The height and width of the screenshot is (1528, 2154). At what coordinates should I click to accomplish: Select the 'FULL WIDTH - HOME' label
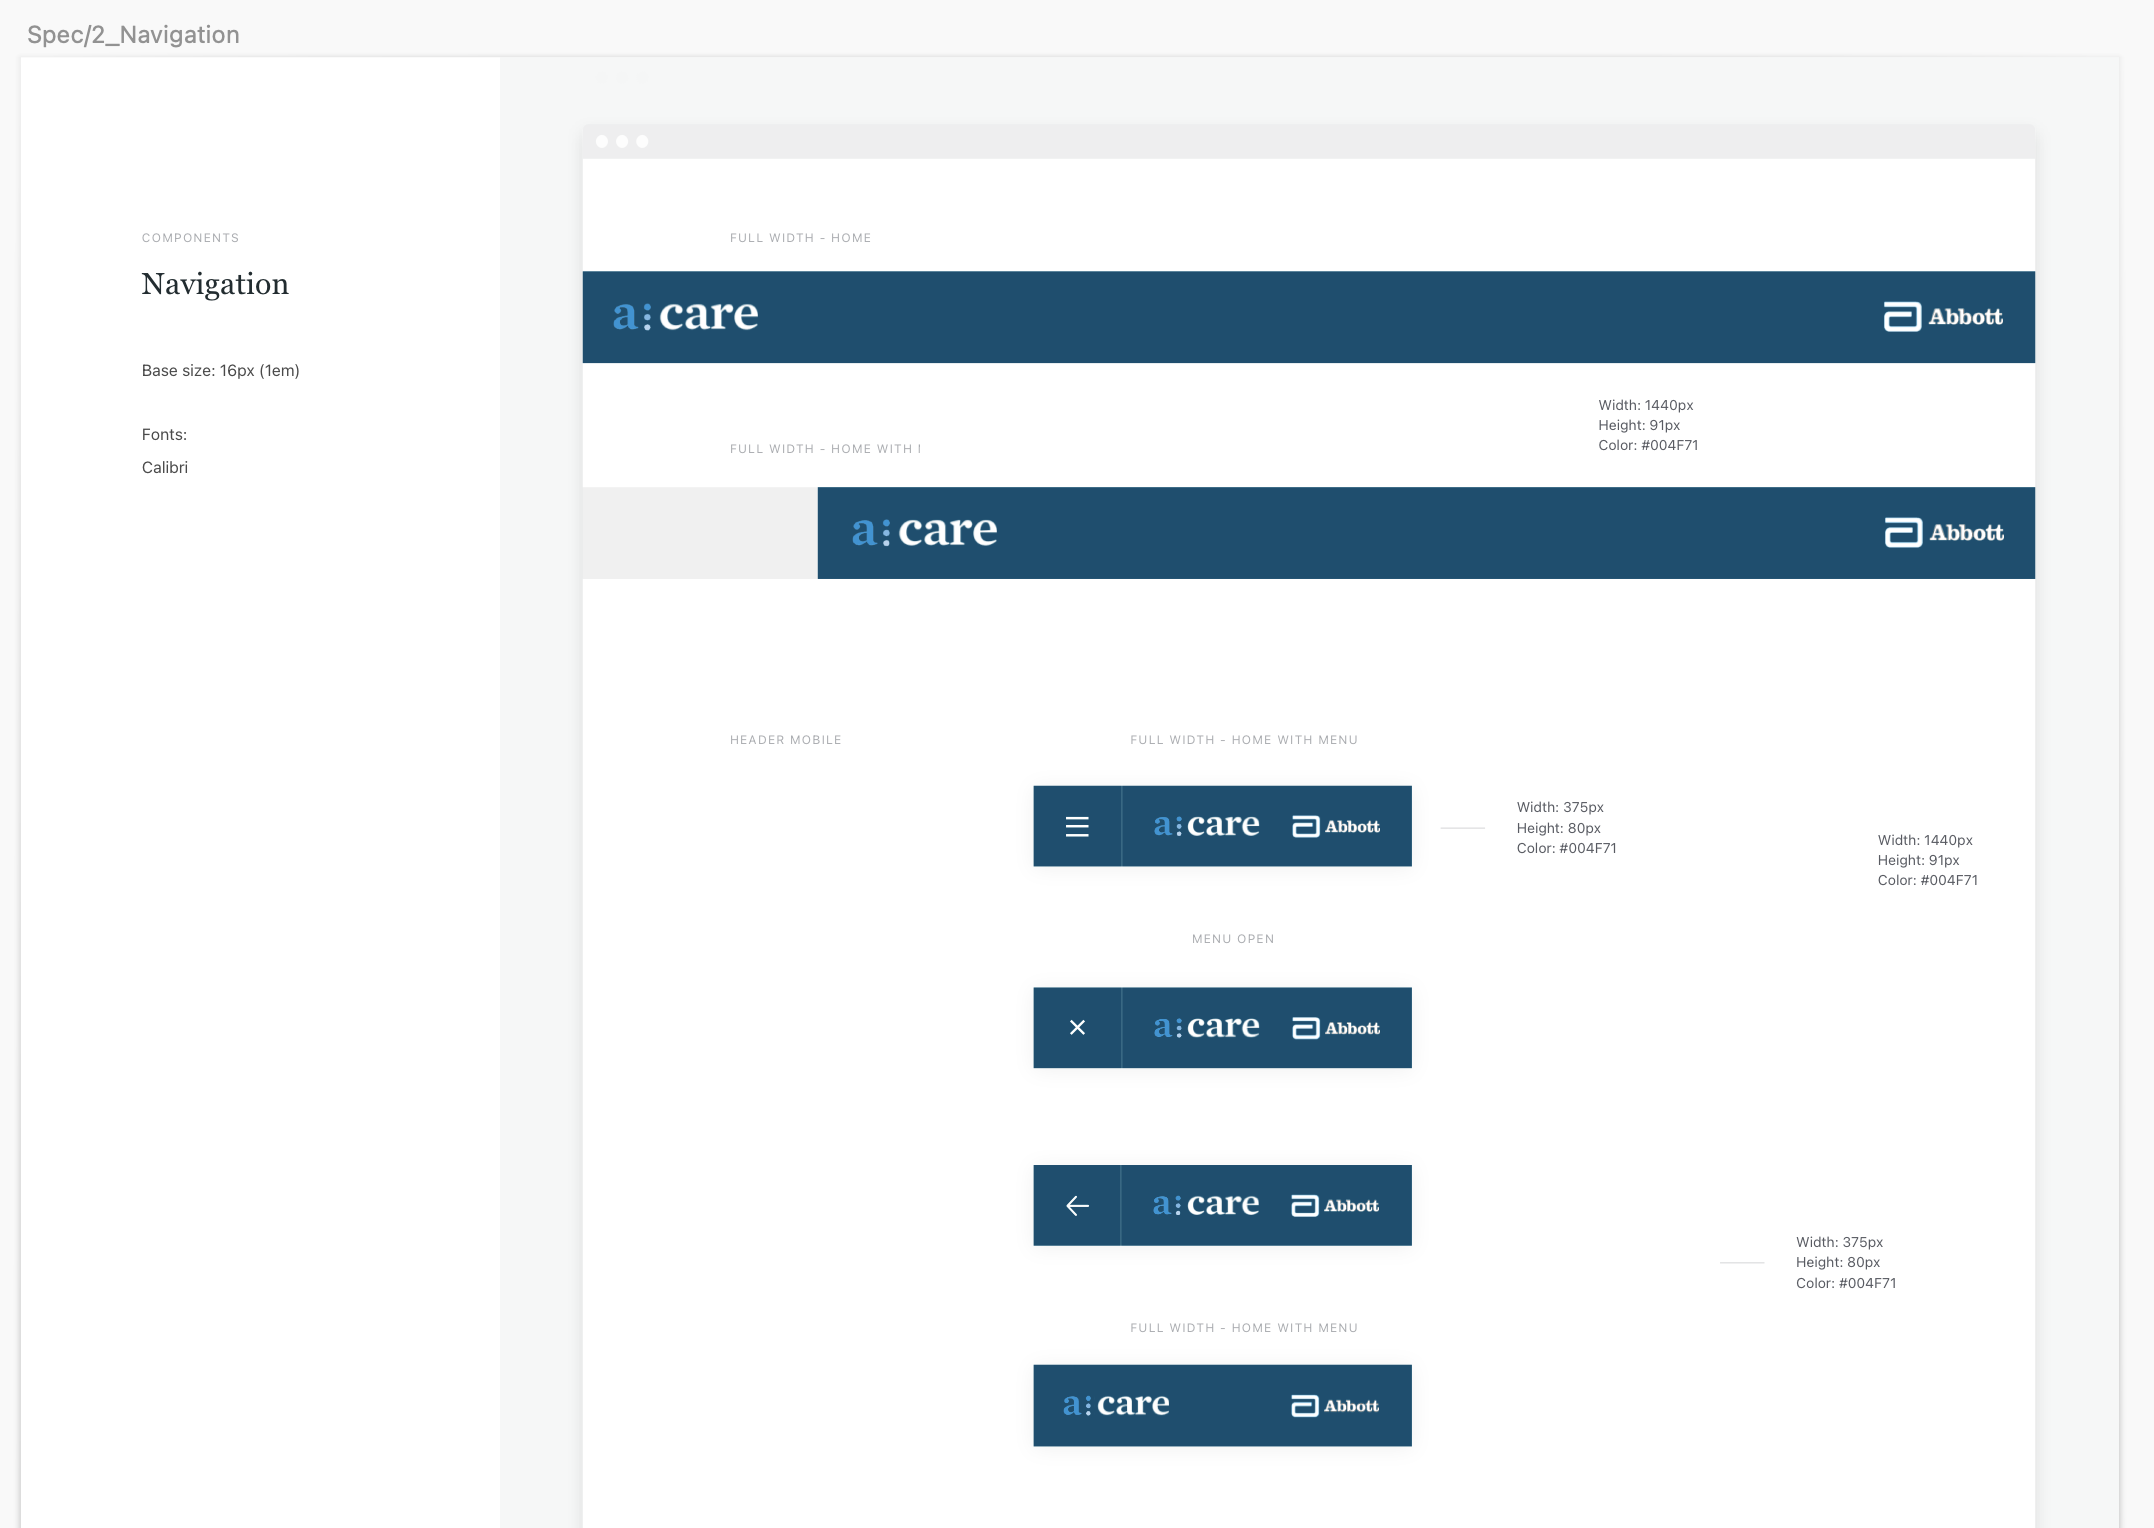[x=800, y=238]
